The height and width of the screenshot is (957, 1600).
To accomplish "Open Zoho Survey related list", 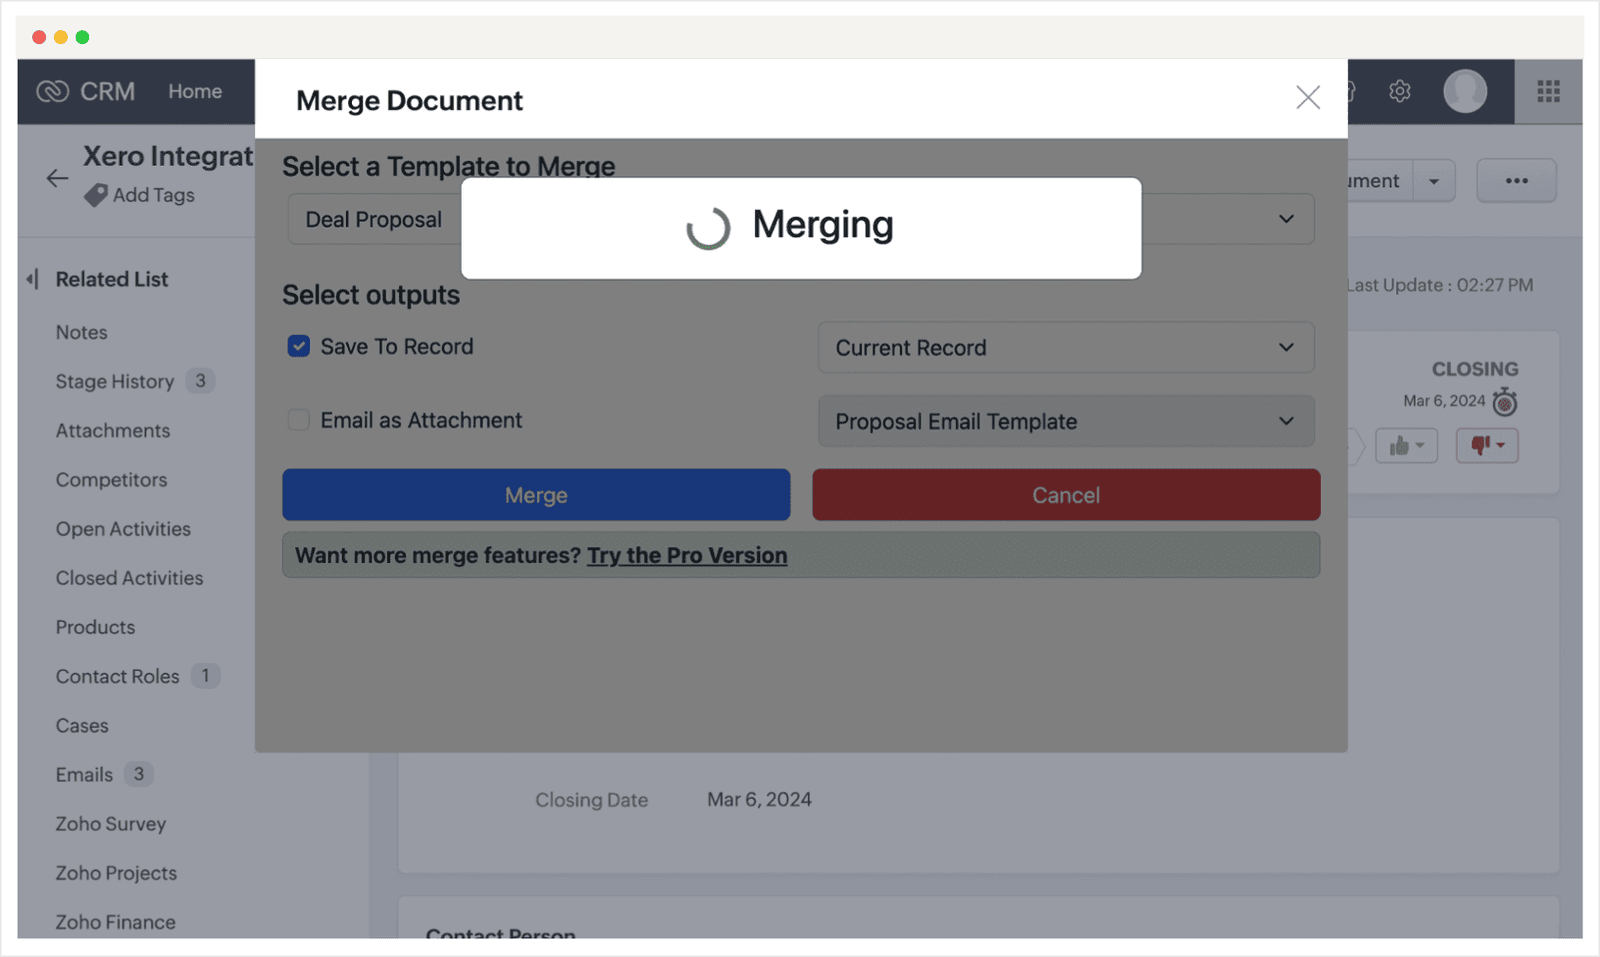I will tap(111, 824).
